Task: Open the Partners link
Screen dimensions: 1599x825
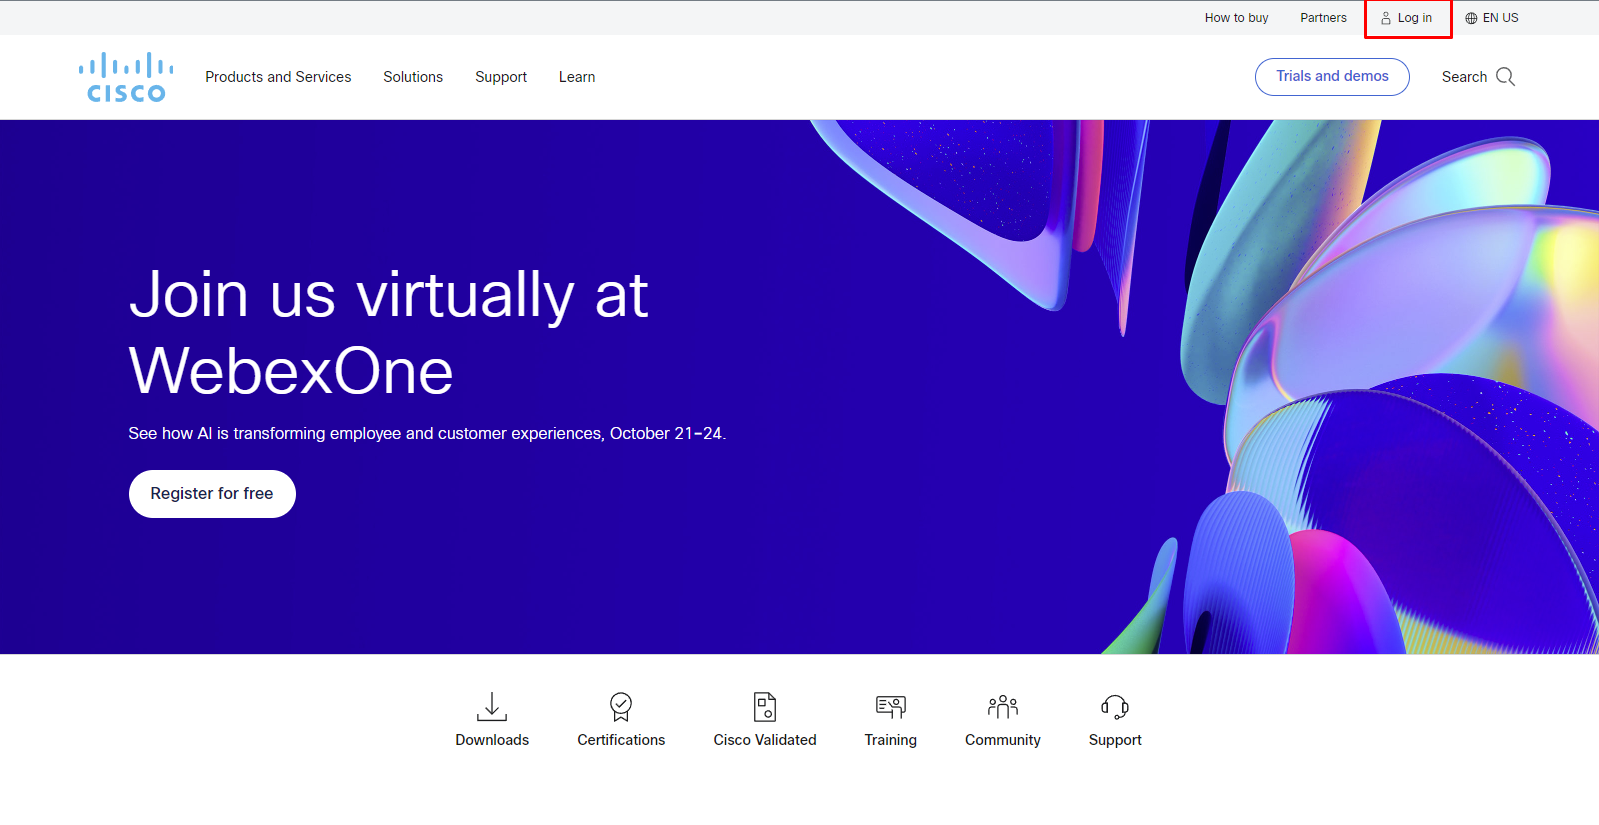Action: click(1323, 18)
